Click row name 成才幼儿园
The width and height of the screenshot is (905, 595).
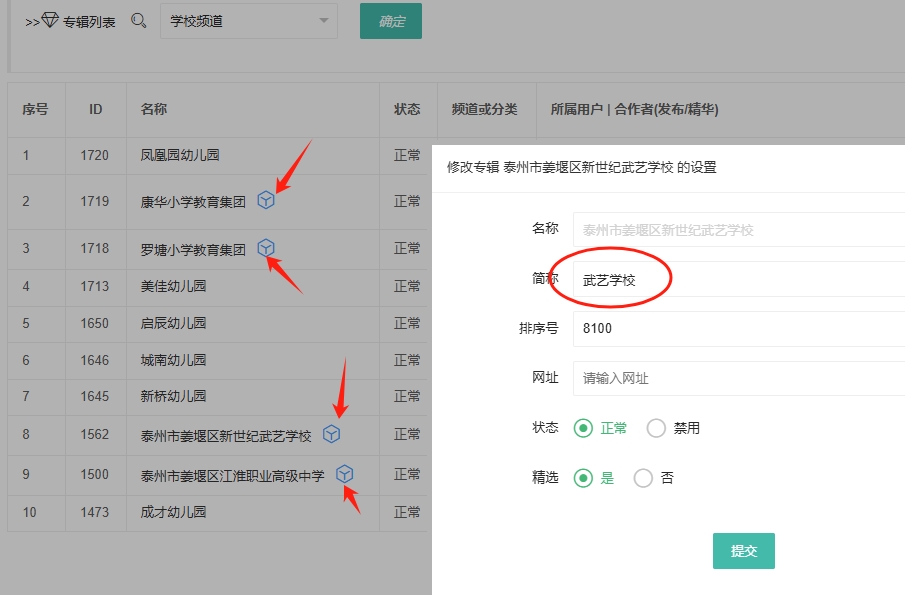click(x=173, y=512)
